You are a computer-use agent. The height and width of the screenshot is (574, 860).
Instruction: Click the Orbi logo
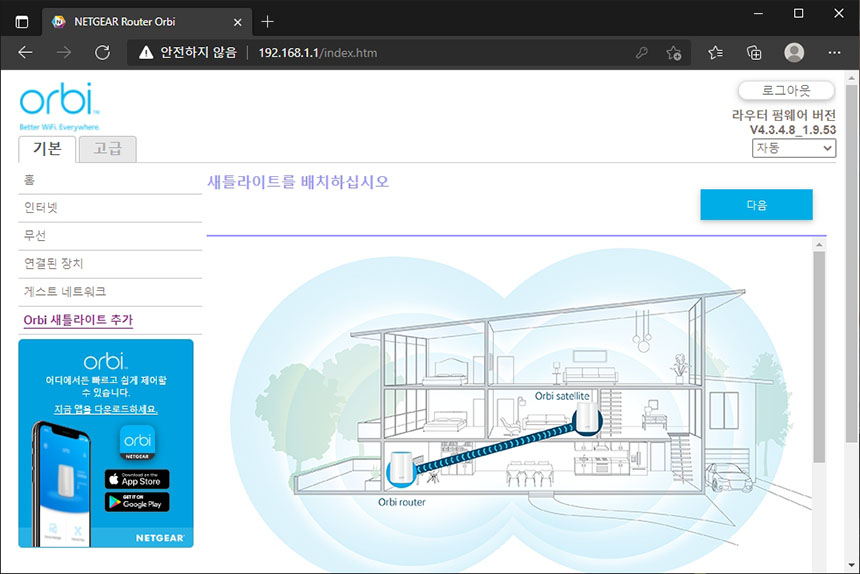tap(59, 106)
